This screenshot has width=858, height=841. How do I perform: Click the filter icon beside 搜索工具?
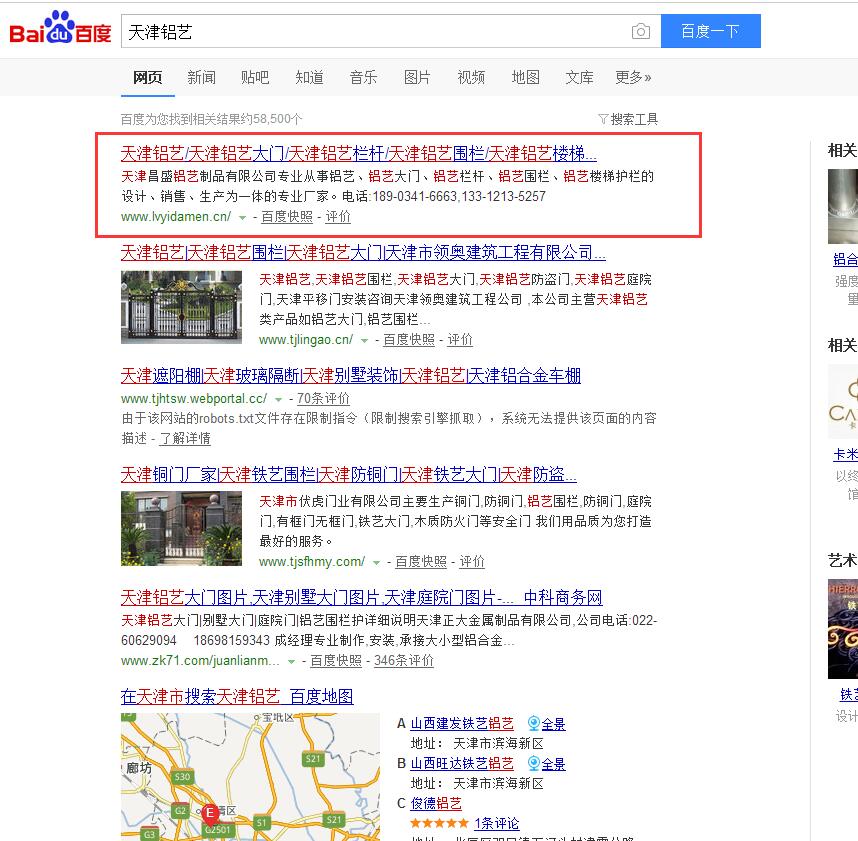click(x=603, y=119)
